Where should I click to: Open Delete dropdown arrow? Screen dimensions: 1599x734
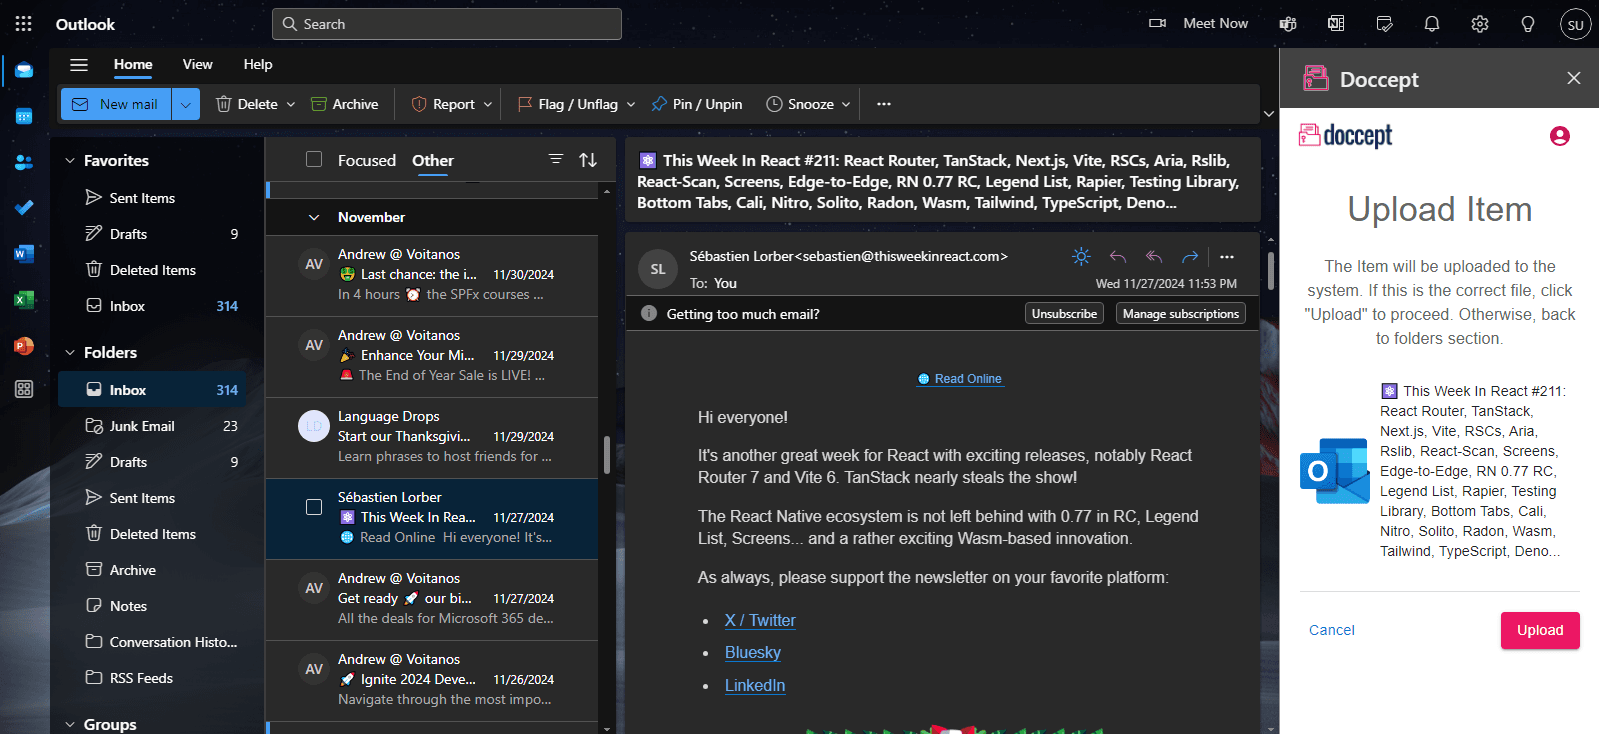[291, 104]
